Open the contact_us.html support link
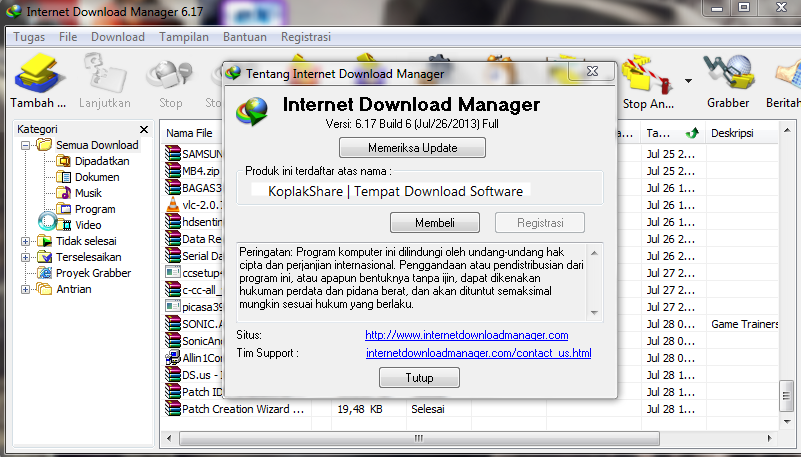The width and height of the screenshot is (801, 457). point(479,353)
